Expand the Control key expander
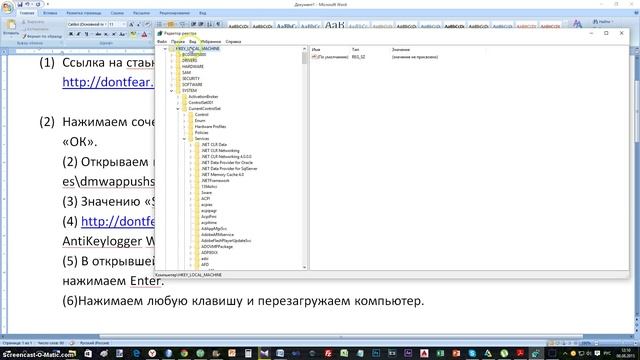This screenshot has width=640, height=360. pyautogui.click(x=184, y=115)
